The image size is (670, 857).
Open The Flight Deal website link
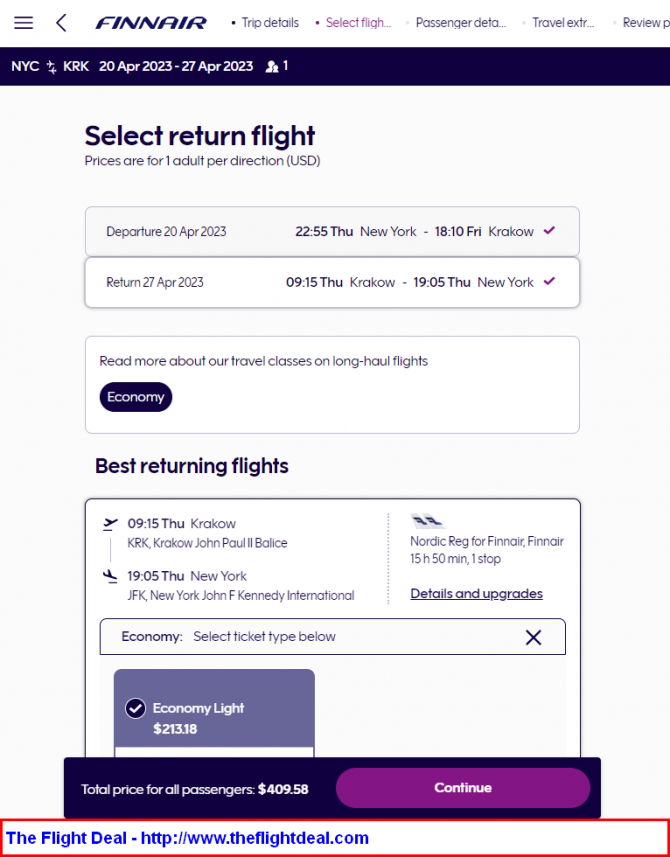tap(187, 838)
